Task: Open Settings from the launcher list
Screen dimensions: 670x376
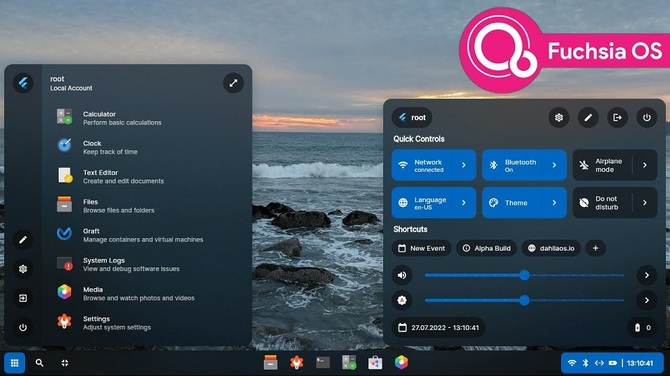Action: point(147,323)
